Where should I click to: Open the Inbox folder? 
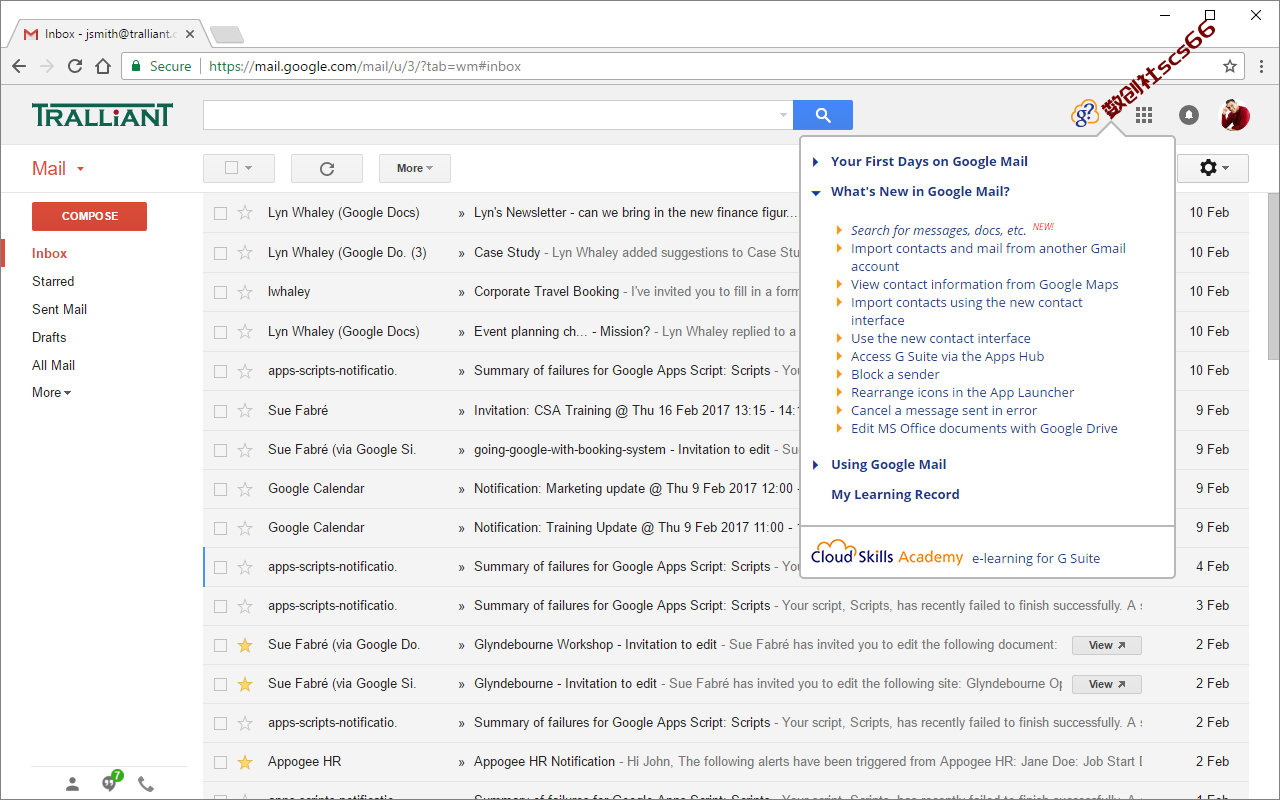pyautogui.click(x=50, y=253)
